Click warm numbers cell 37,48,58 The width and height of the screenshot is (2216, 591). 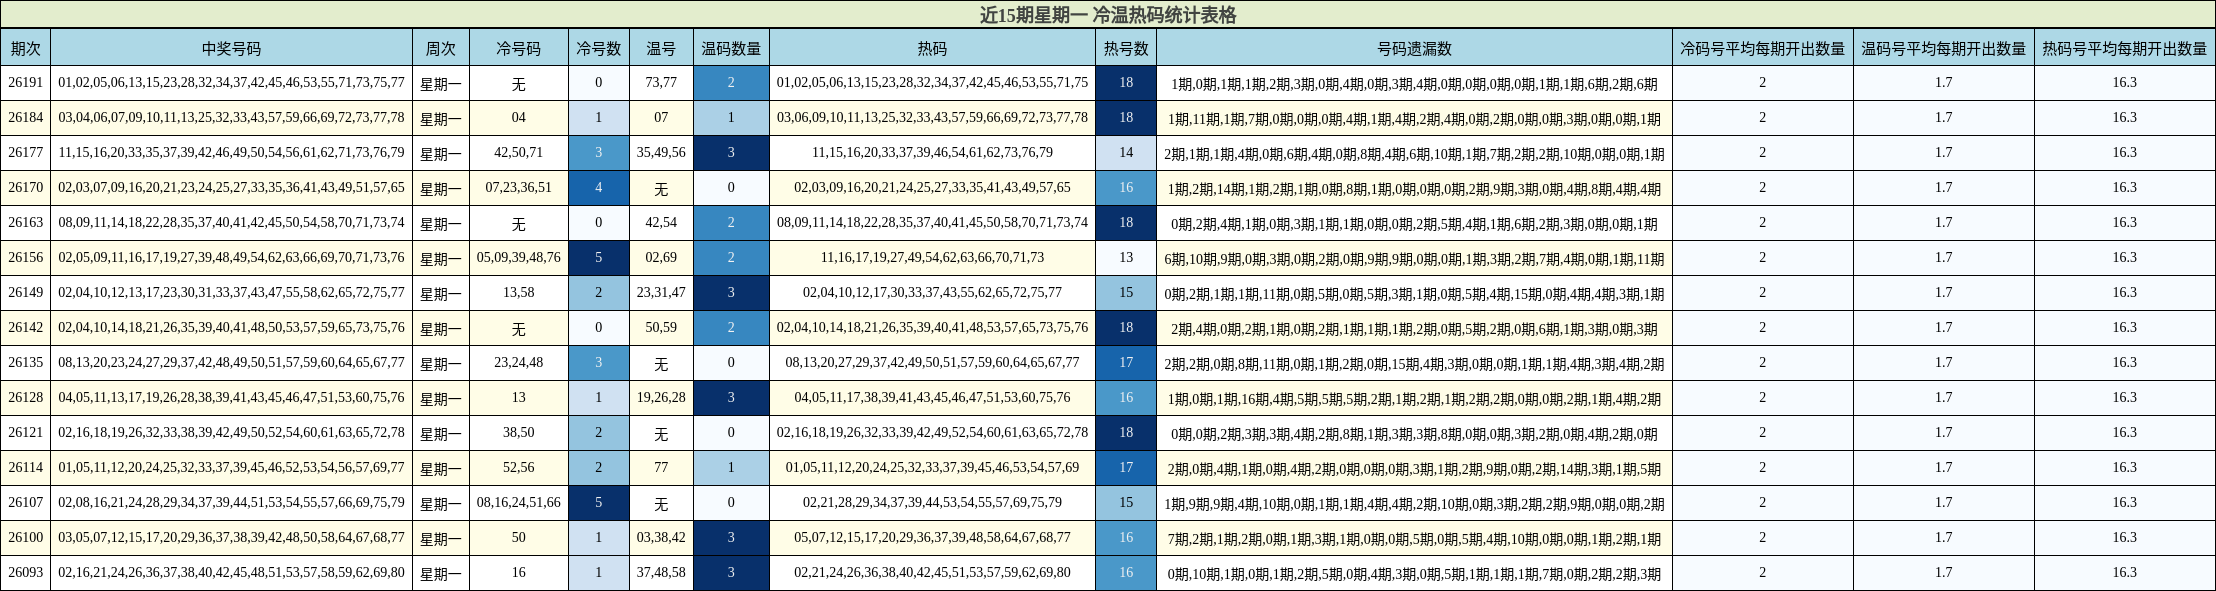[x=661, y=573]
